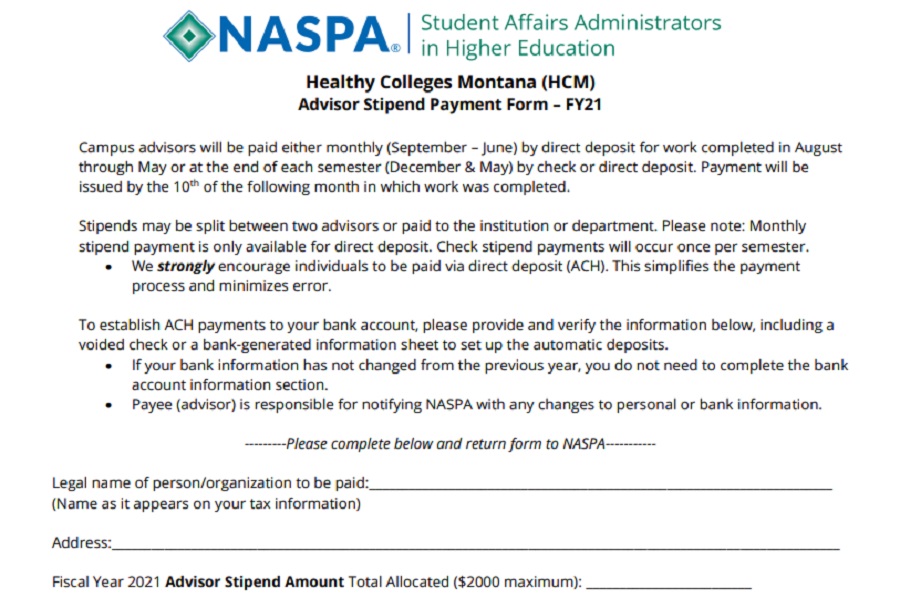900x600 pixels.
Task: Click the Advisor Stipend Payment Form subtitle
Action: tap(450, 103)
